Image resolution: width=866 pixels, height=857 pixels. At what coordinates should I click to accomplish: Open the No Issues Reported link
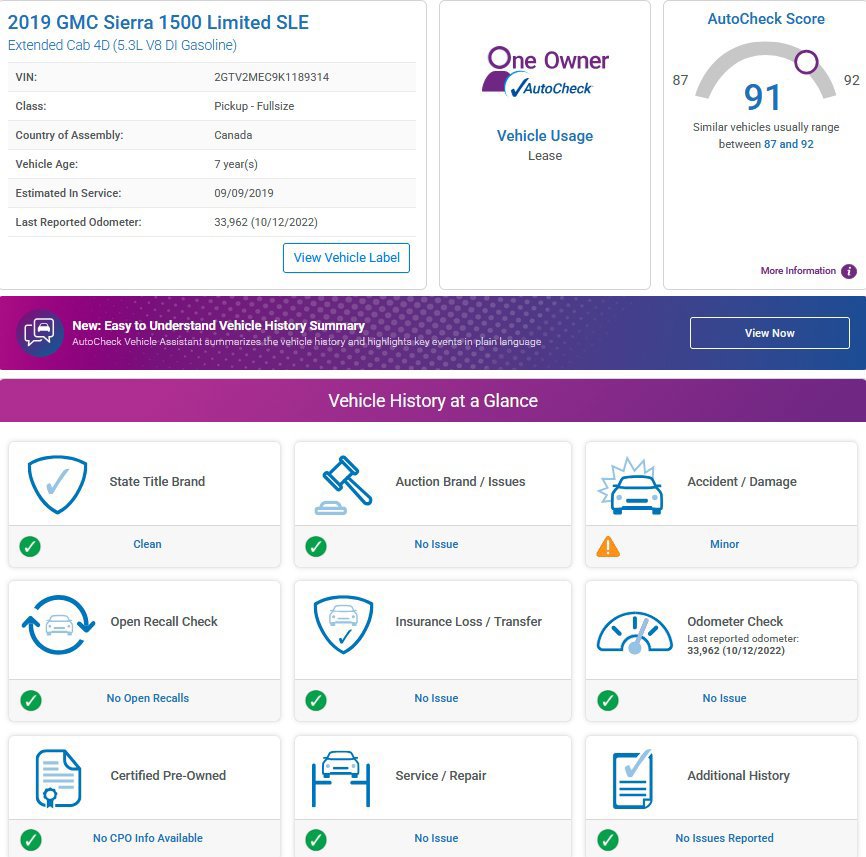725,838
